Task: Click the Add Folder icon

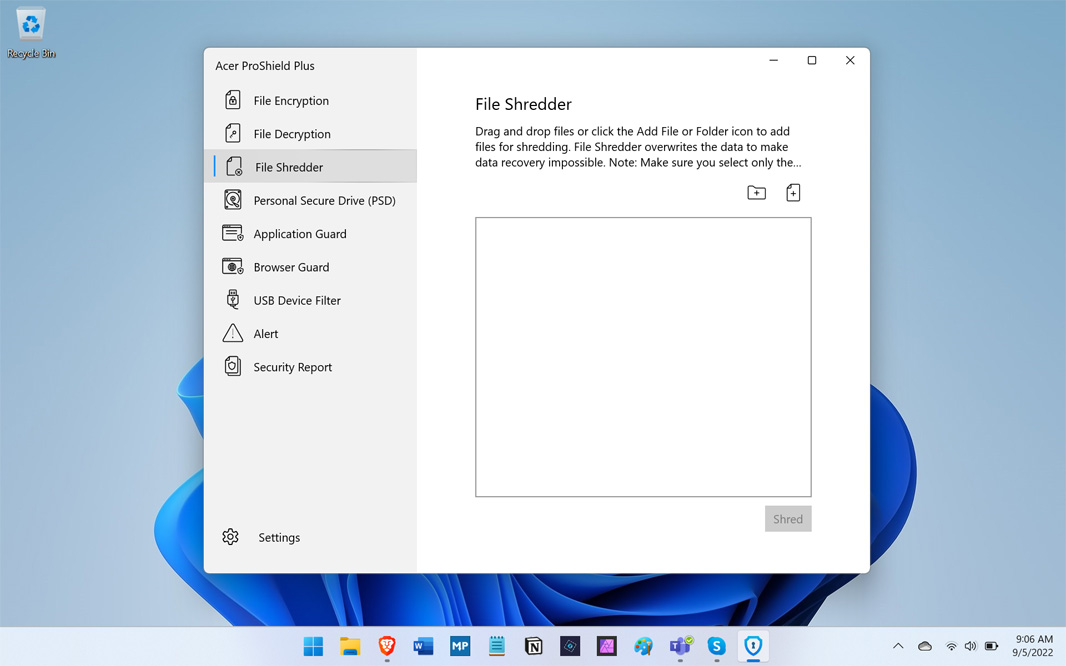Action: (756, 193)
